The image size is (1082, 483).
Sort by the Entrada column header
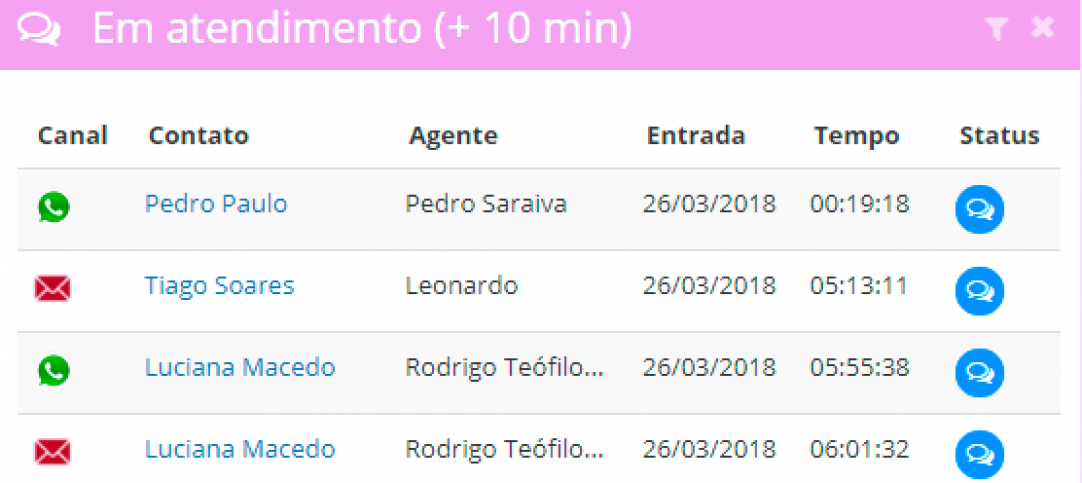pyautogui.click(x=696, y=136)
